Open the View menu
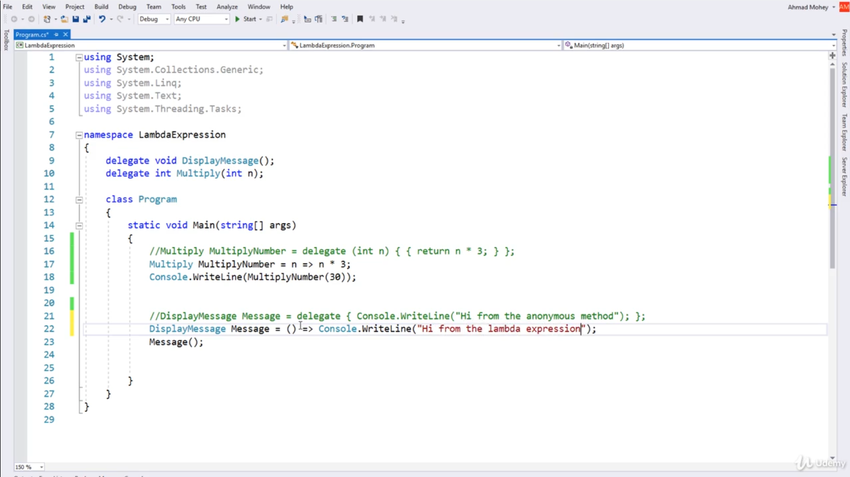 point(49,7)
